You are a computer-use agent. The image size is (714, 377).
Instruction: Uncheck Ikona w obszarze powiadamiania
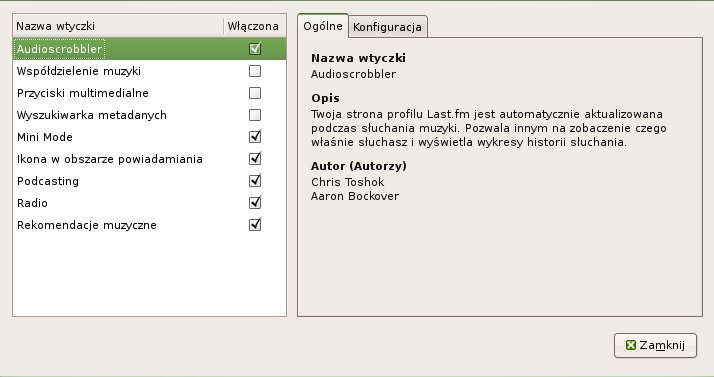coord(255,158)
